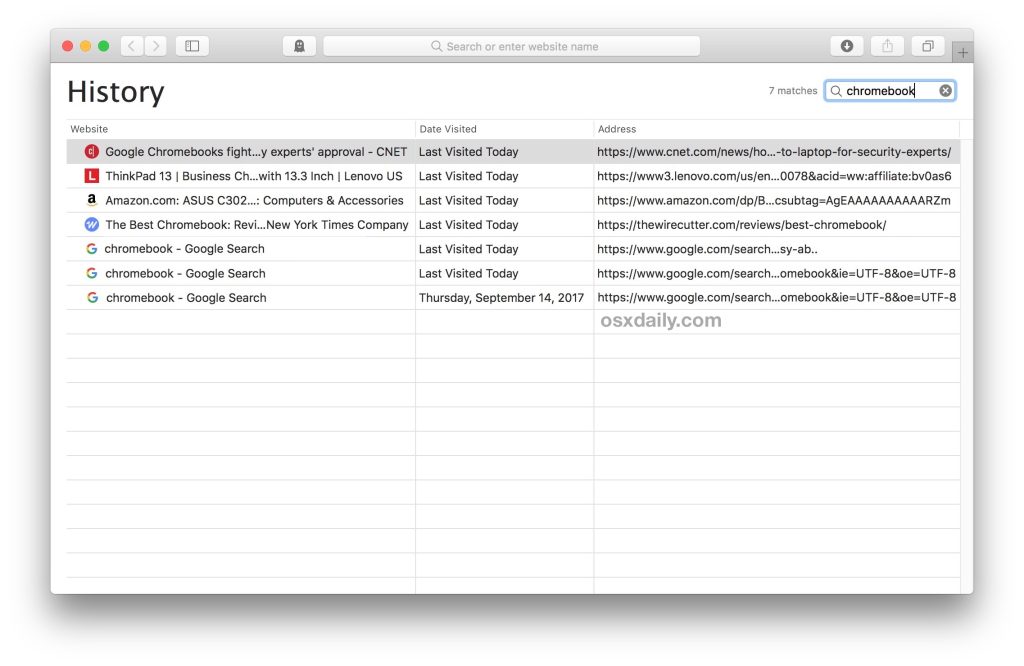This screenshot has width=1024, height=666.
Task: Select Amazon.com ASUS C302 history entry
Action: point(513,200)
